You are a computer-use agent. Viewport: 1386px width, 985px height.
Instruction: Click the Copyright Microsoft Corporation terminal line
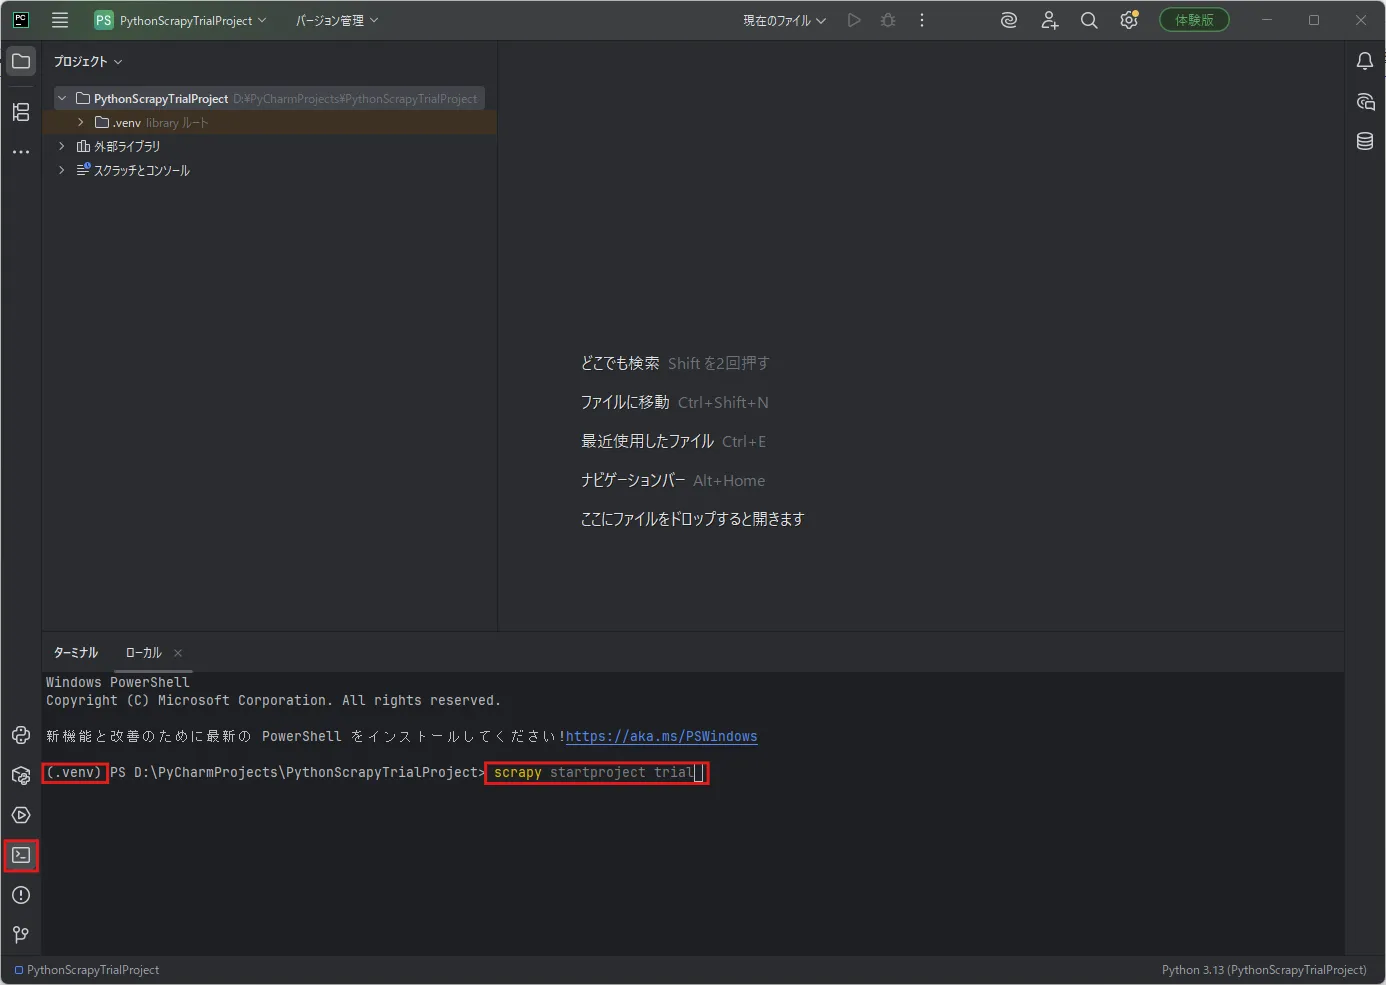coord(273,701)
